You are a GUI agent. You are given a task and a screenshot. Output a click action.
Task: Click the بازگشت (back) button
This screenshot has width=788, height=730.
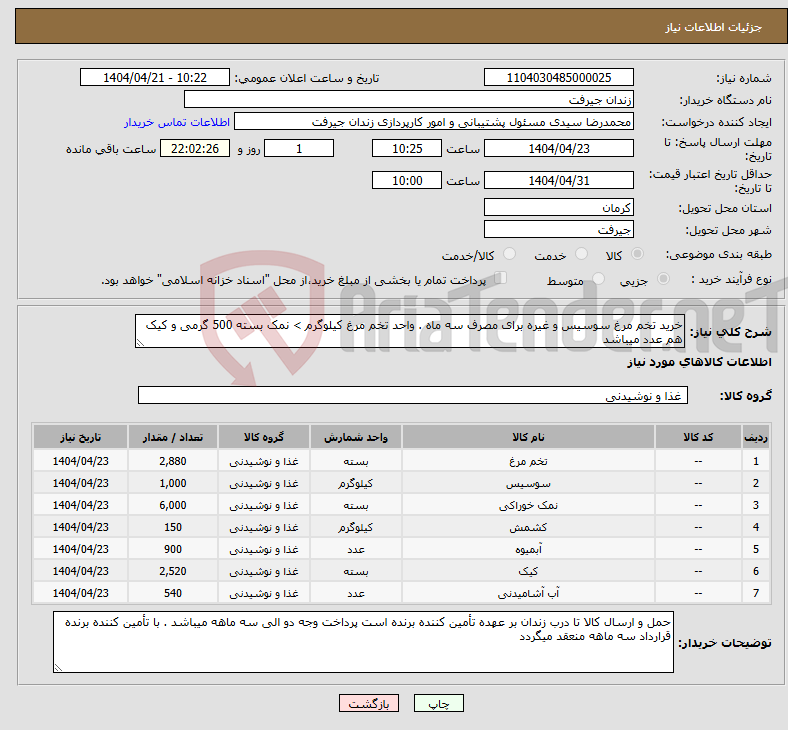[369, 703]
